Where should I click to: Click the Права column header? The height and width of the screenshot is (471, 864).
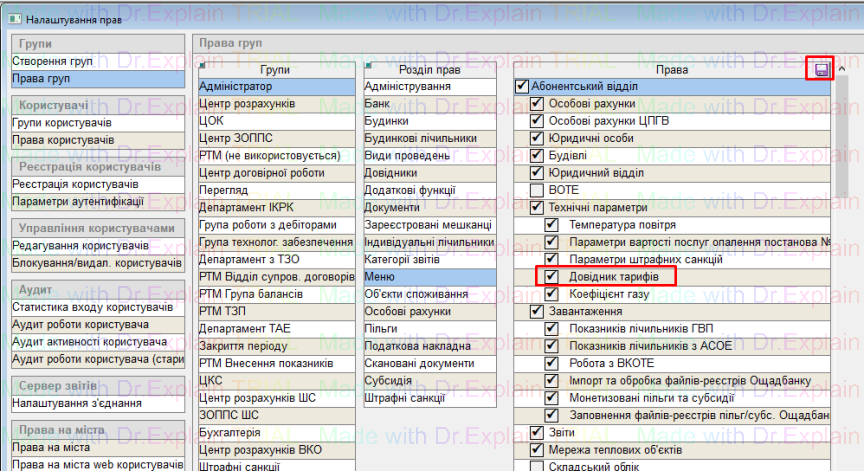point(670,70)
